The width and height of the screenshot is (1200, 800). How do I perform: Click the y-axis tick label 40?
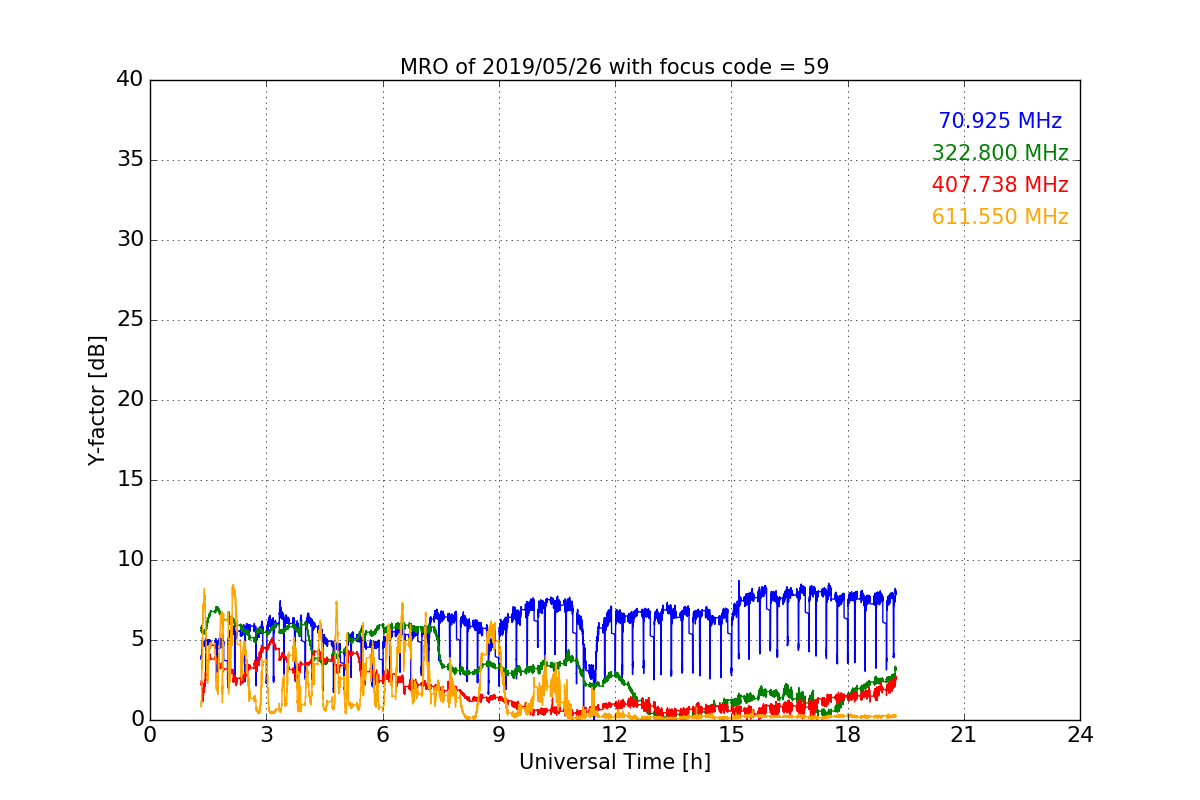click(130, 80)
